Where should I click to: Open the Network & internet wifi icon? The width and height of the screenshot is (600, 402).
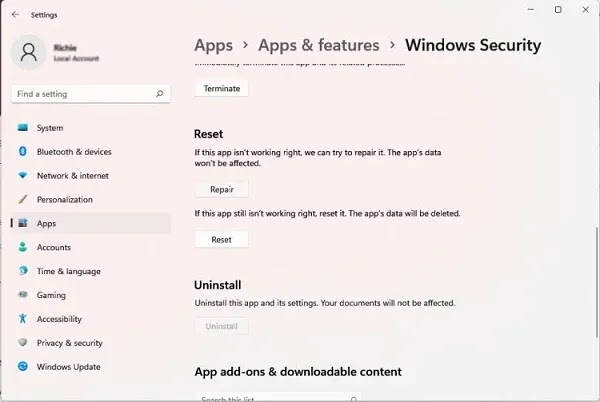pos(23,176)
